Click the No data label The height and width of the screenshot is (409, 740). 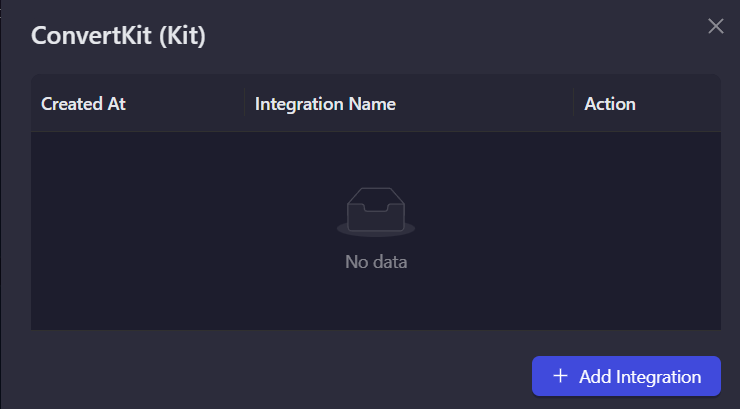coord(376,262)
